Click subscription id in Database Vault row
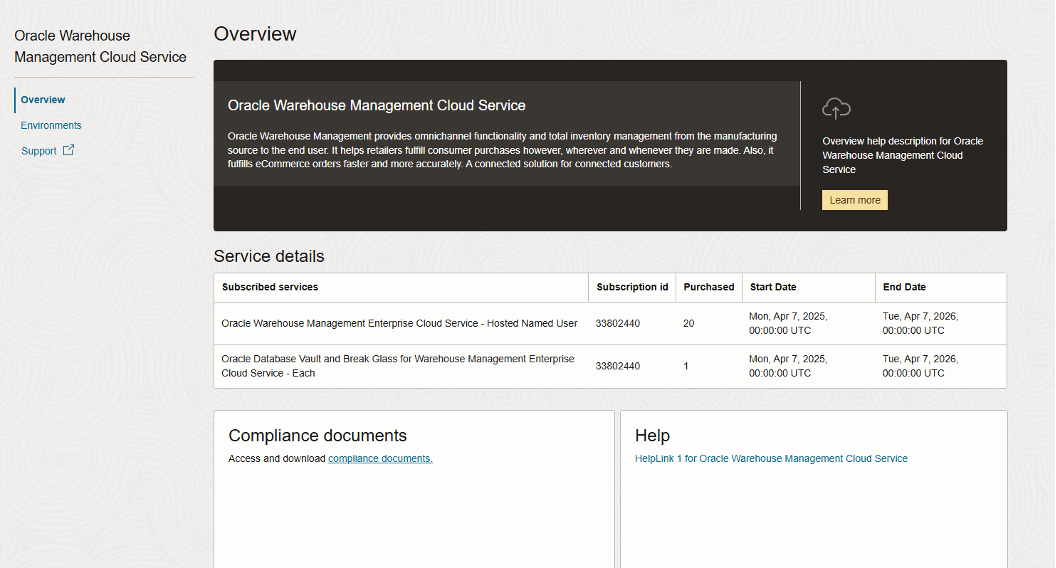Screen dimensions: 1056x568 click(618, 367)
